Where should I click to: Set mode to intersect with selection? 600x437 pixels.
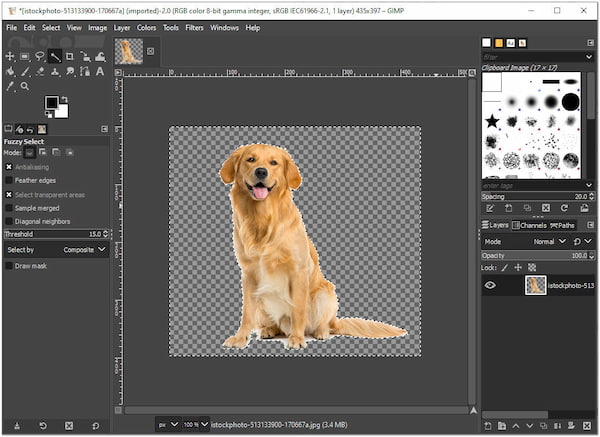[x=70, y=153]
